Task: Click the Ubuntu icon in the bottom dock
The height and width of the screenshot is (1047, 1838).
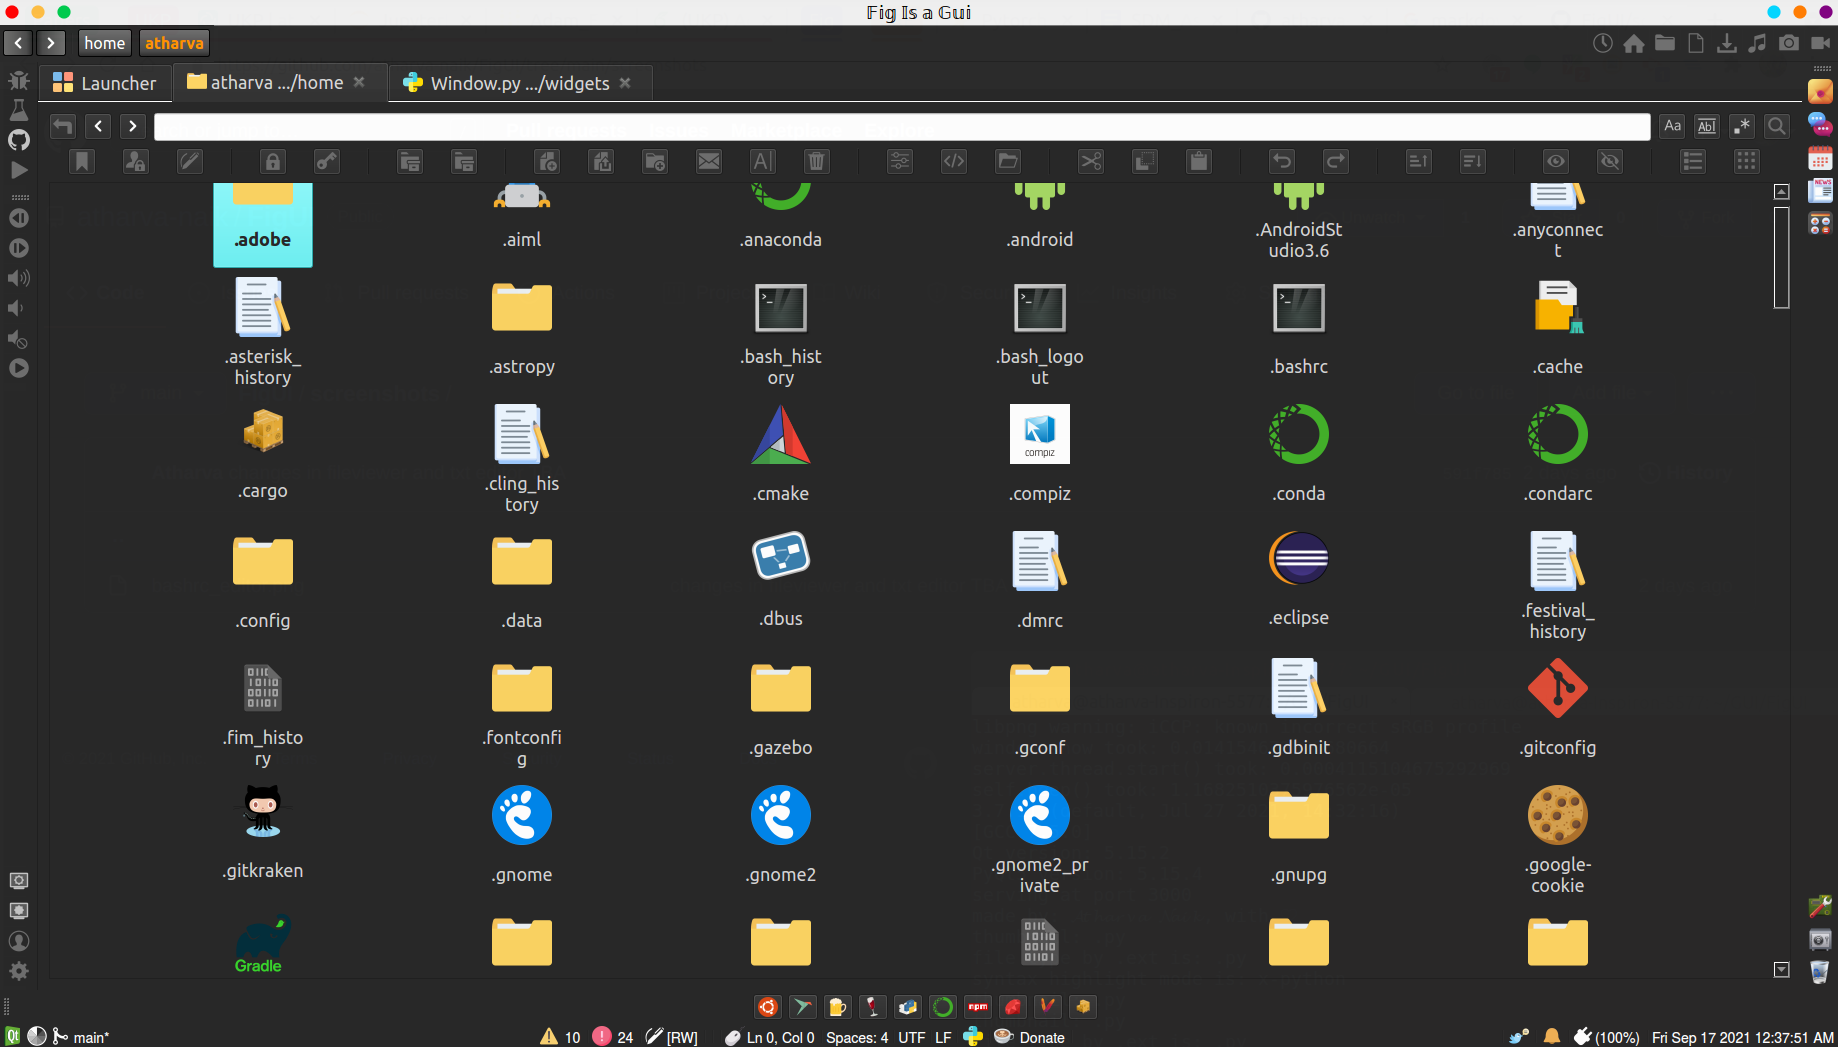Action: click(x=768, y=1007)
